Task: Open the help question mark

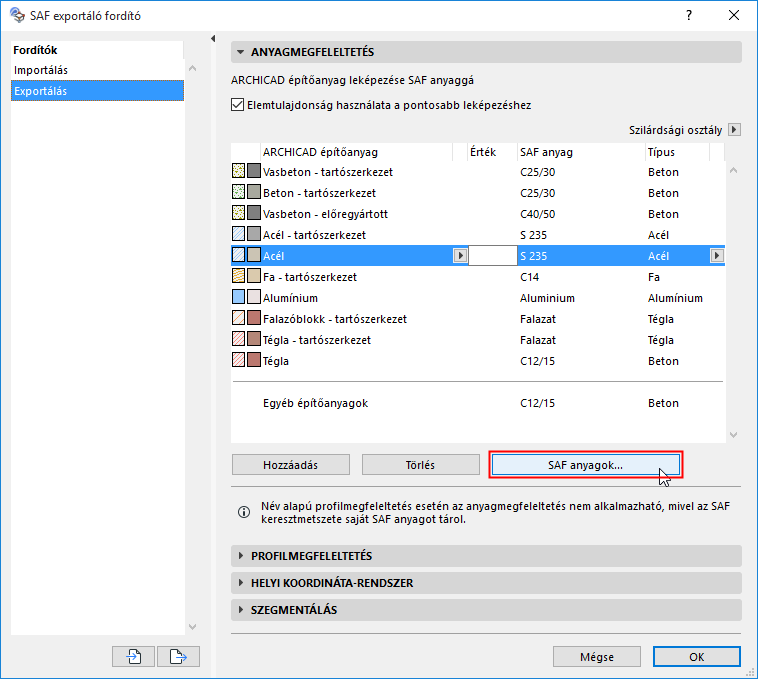Action: coord(689,15)
